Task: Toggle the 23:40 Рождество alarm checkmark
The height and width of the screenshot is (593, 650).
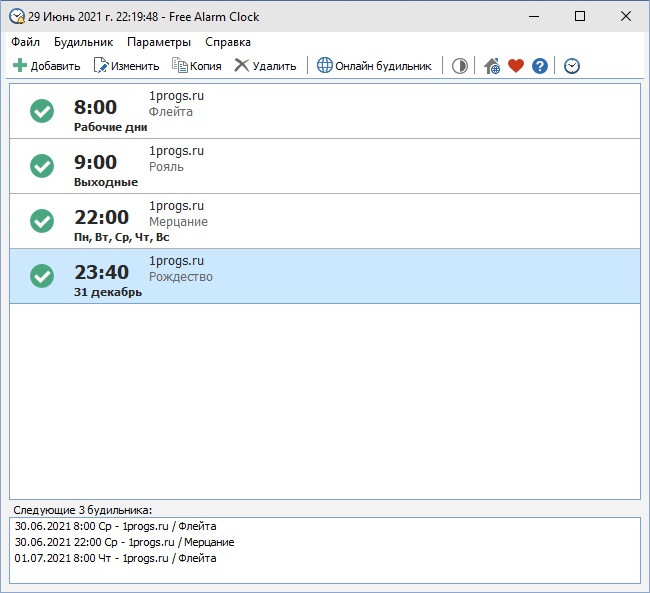Action: pyautogui.click(x=42, y=276)
